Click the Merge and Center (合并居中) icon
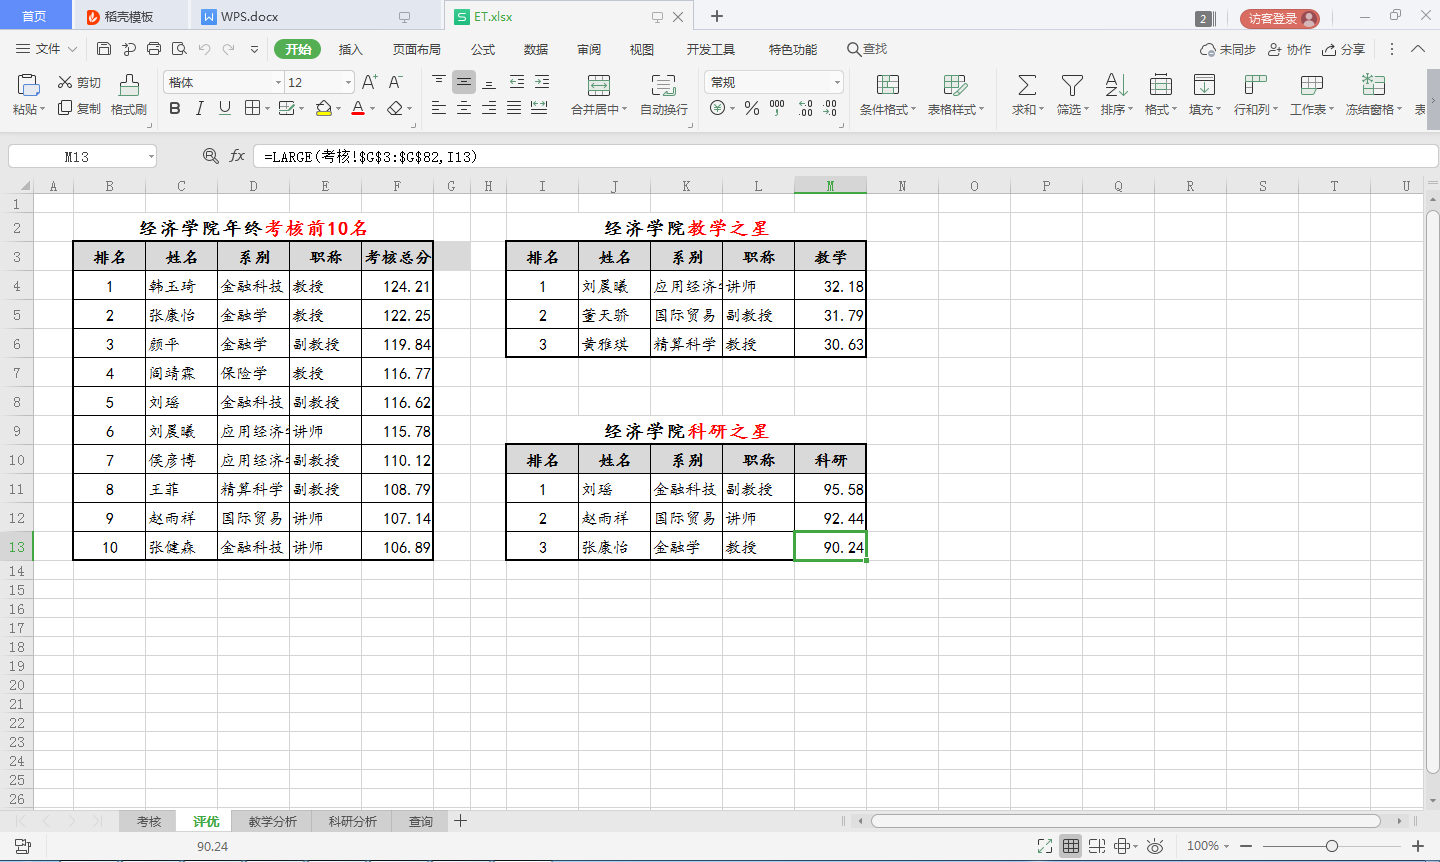This screenshot has height=862, width=1440. (x=599, y=84)
